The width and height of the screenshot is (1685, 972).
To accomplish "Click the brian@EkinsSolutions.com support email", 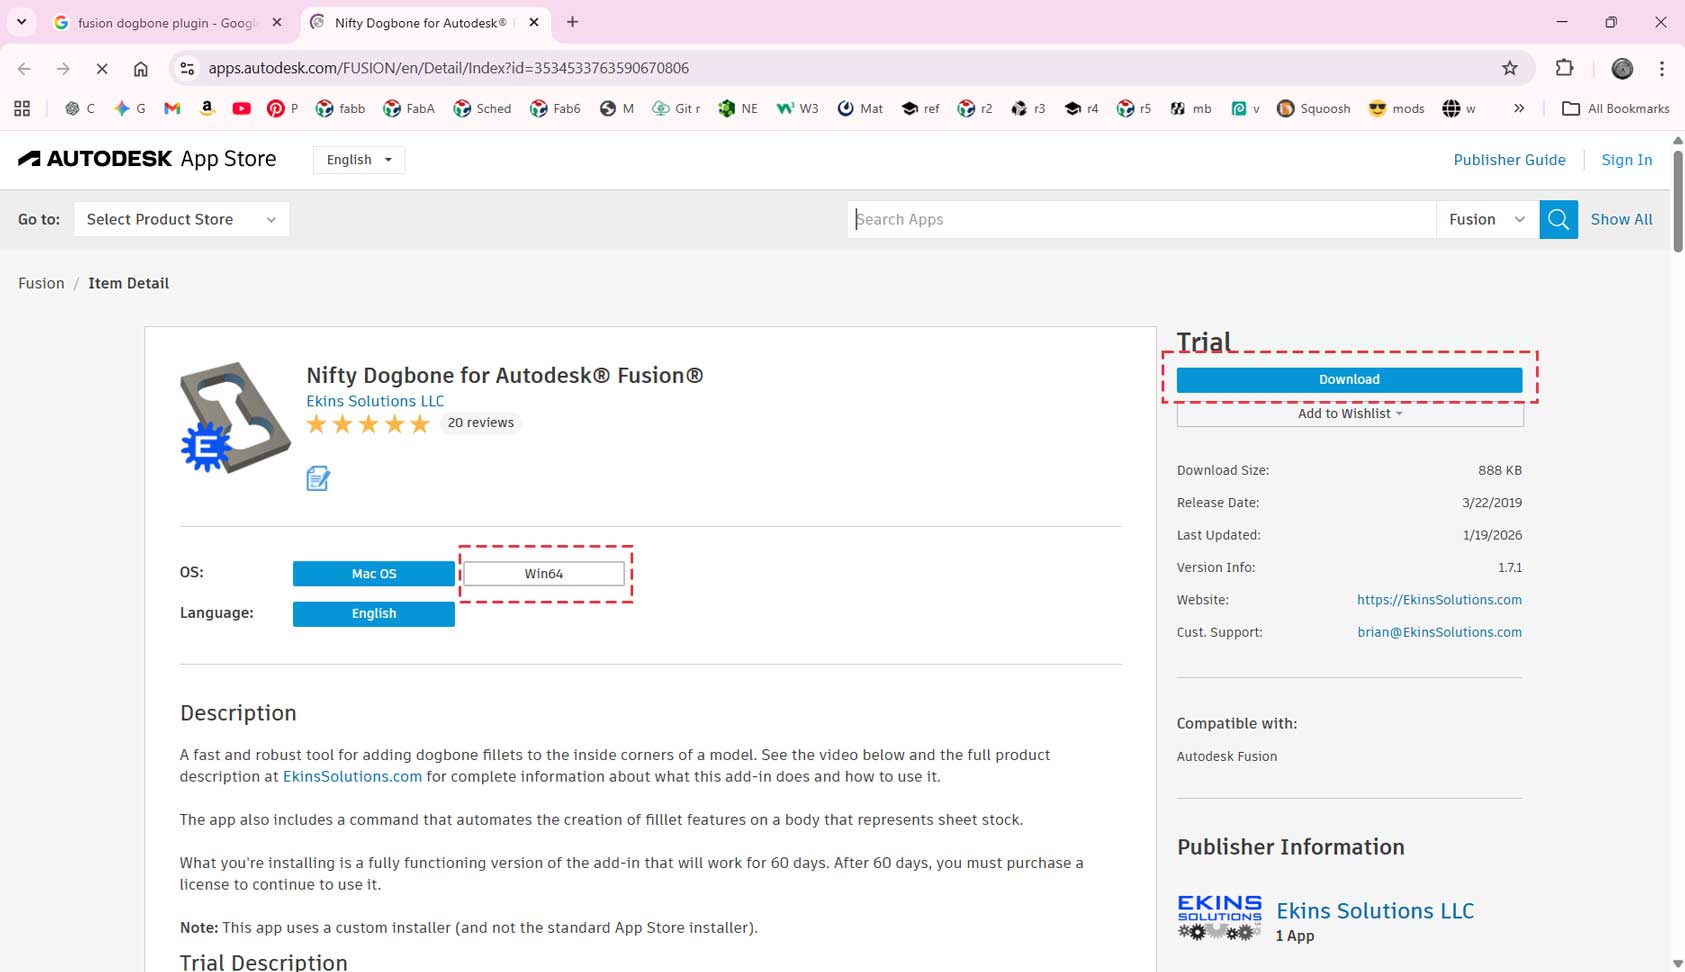I will (x=1439, y=632).
